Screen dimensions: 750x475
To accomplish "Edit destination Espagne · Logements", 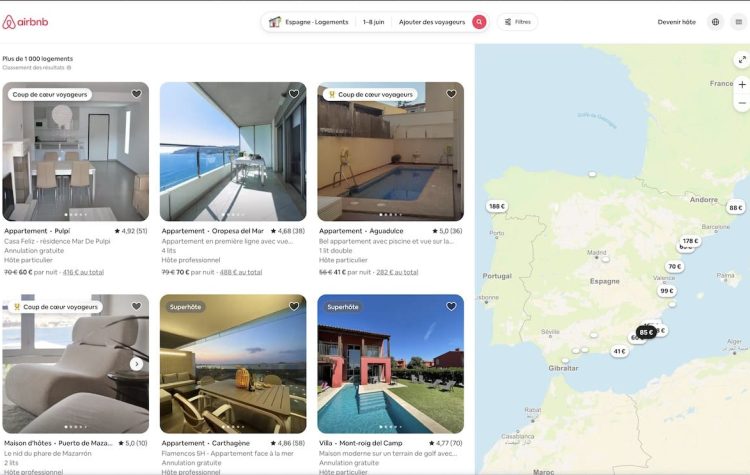I will coord(309,22).
